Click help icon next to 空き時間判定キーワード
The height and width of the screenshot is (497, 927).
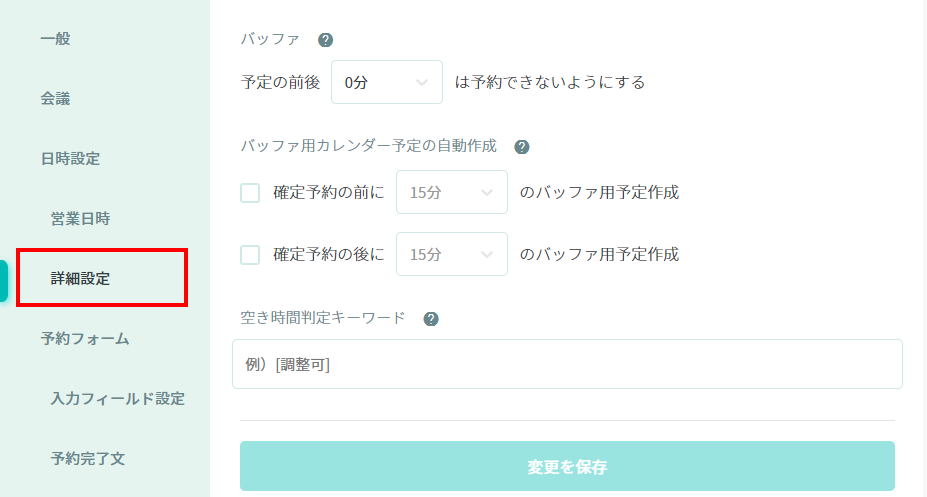point(431,319)
